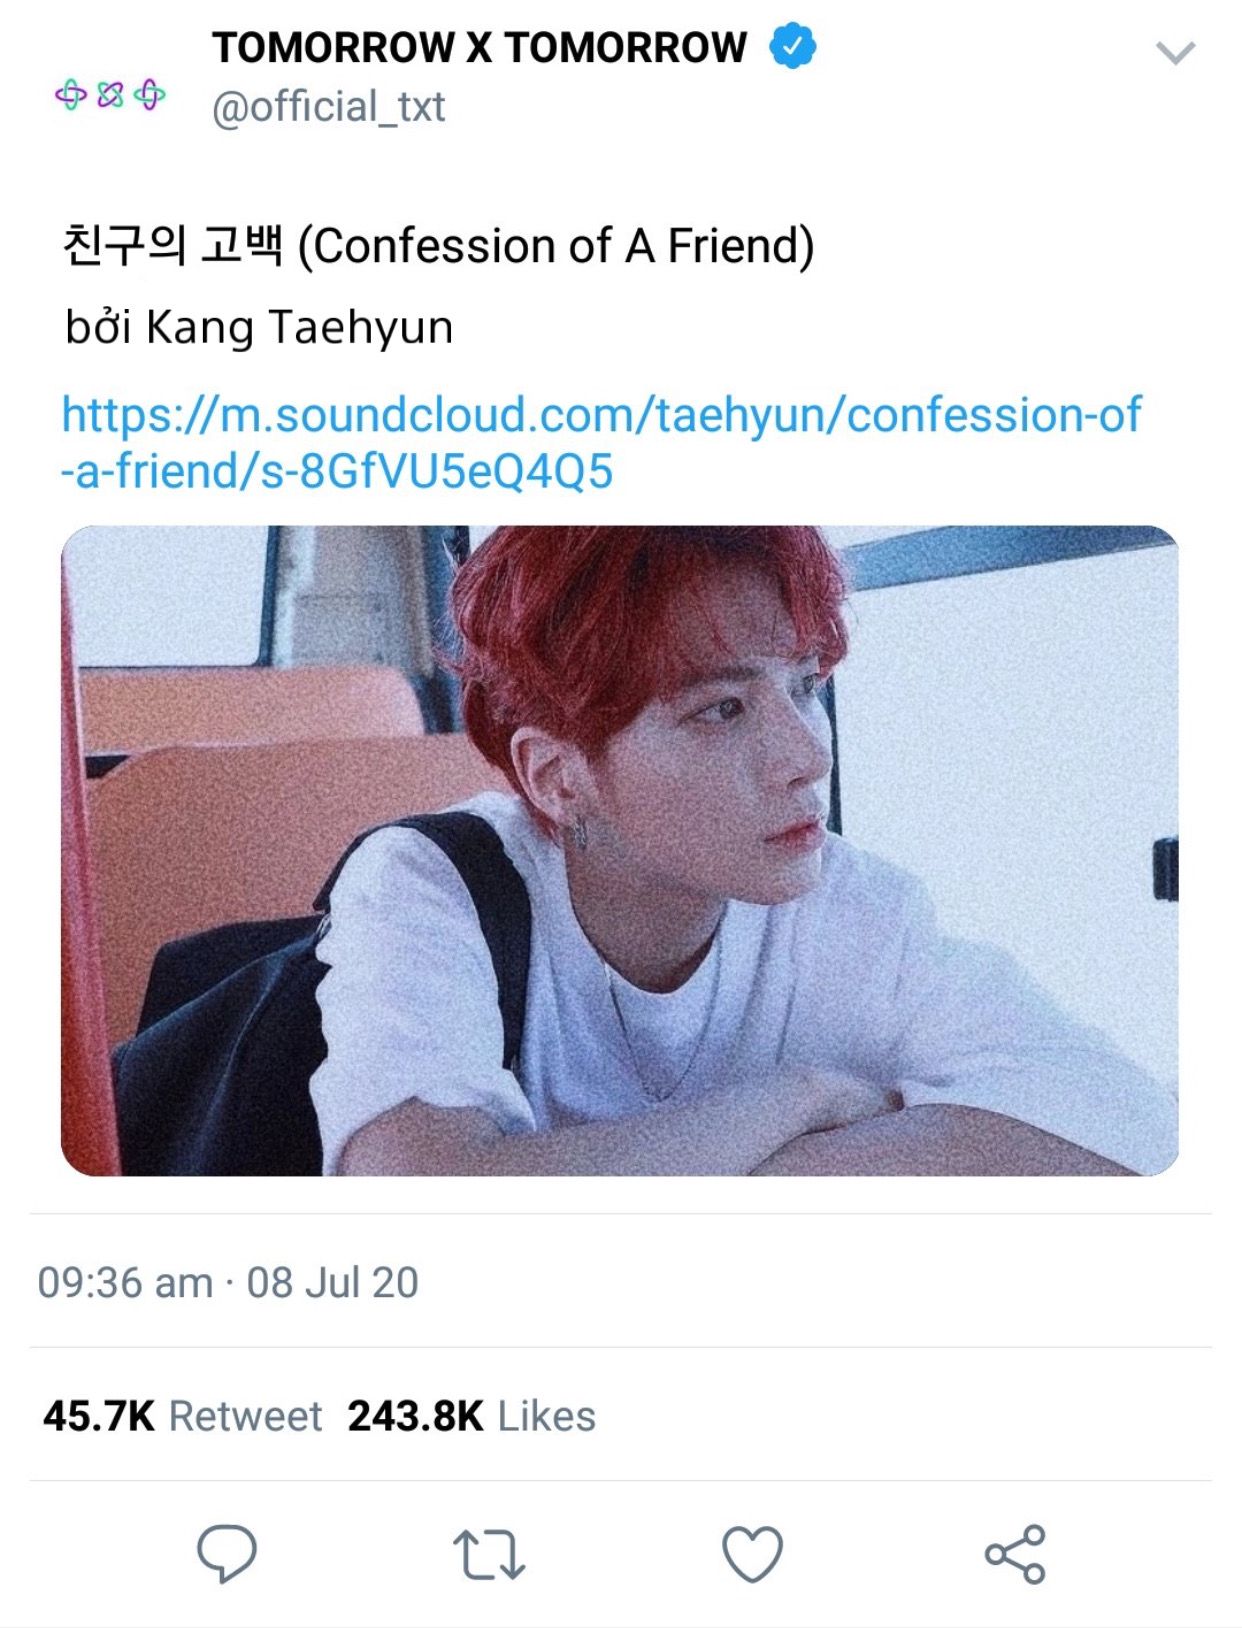Open the TXT profile avatar logo

(110, 95)
